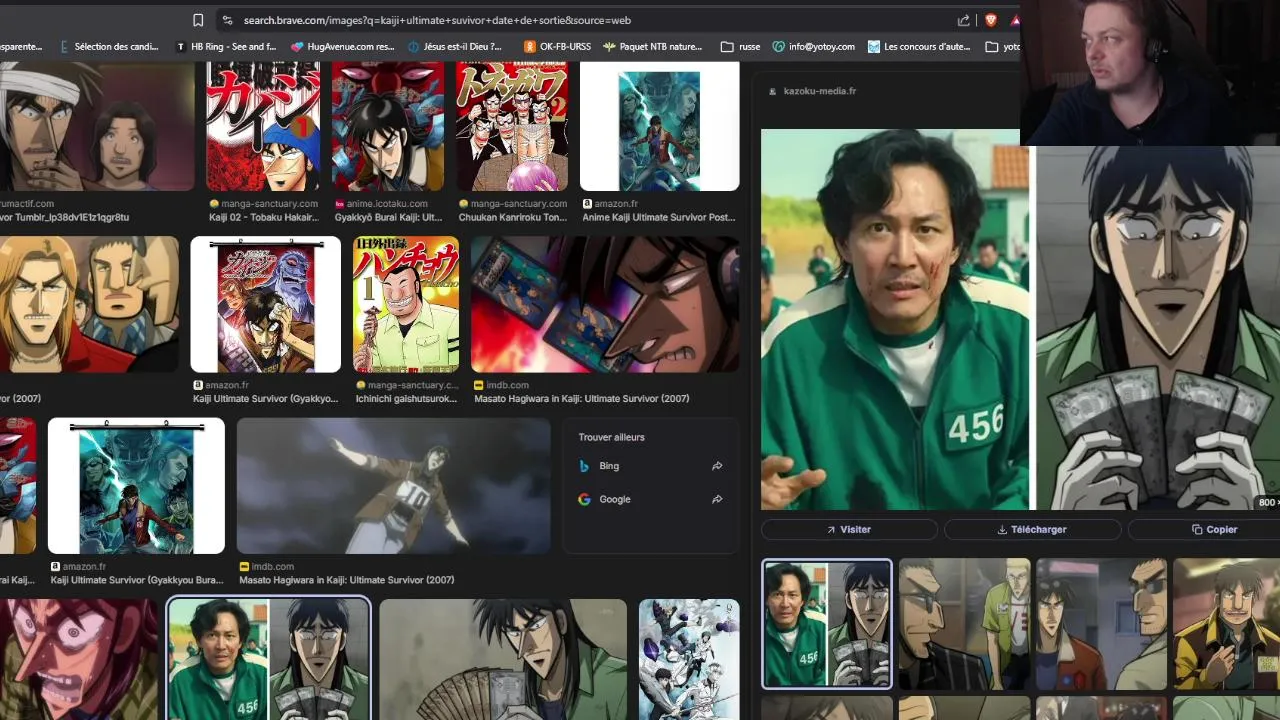Open site settings icon in address bar
The image size is (1280, 720).
coord(227,20)
